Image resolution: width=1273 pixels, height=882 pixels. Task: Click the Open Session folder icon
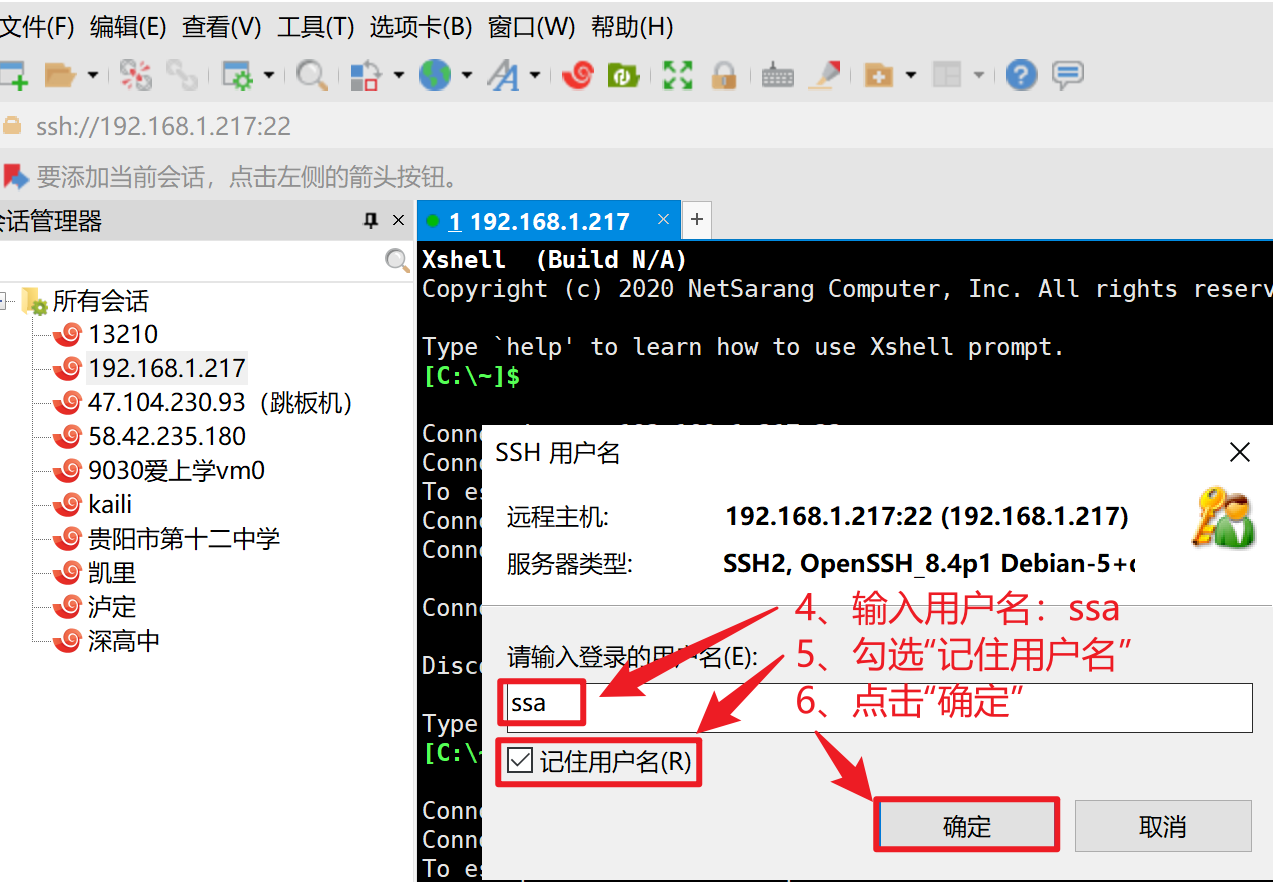tap(61, 75)
